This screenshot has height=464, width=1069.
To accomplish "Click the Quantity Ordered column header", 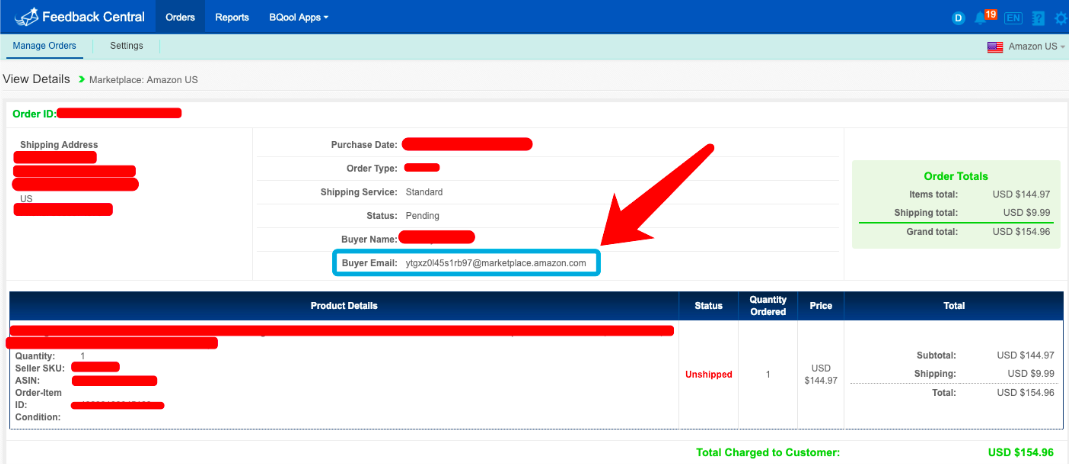I will [x=768, y=306].
